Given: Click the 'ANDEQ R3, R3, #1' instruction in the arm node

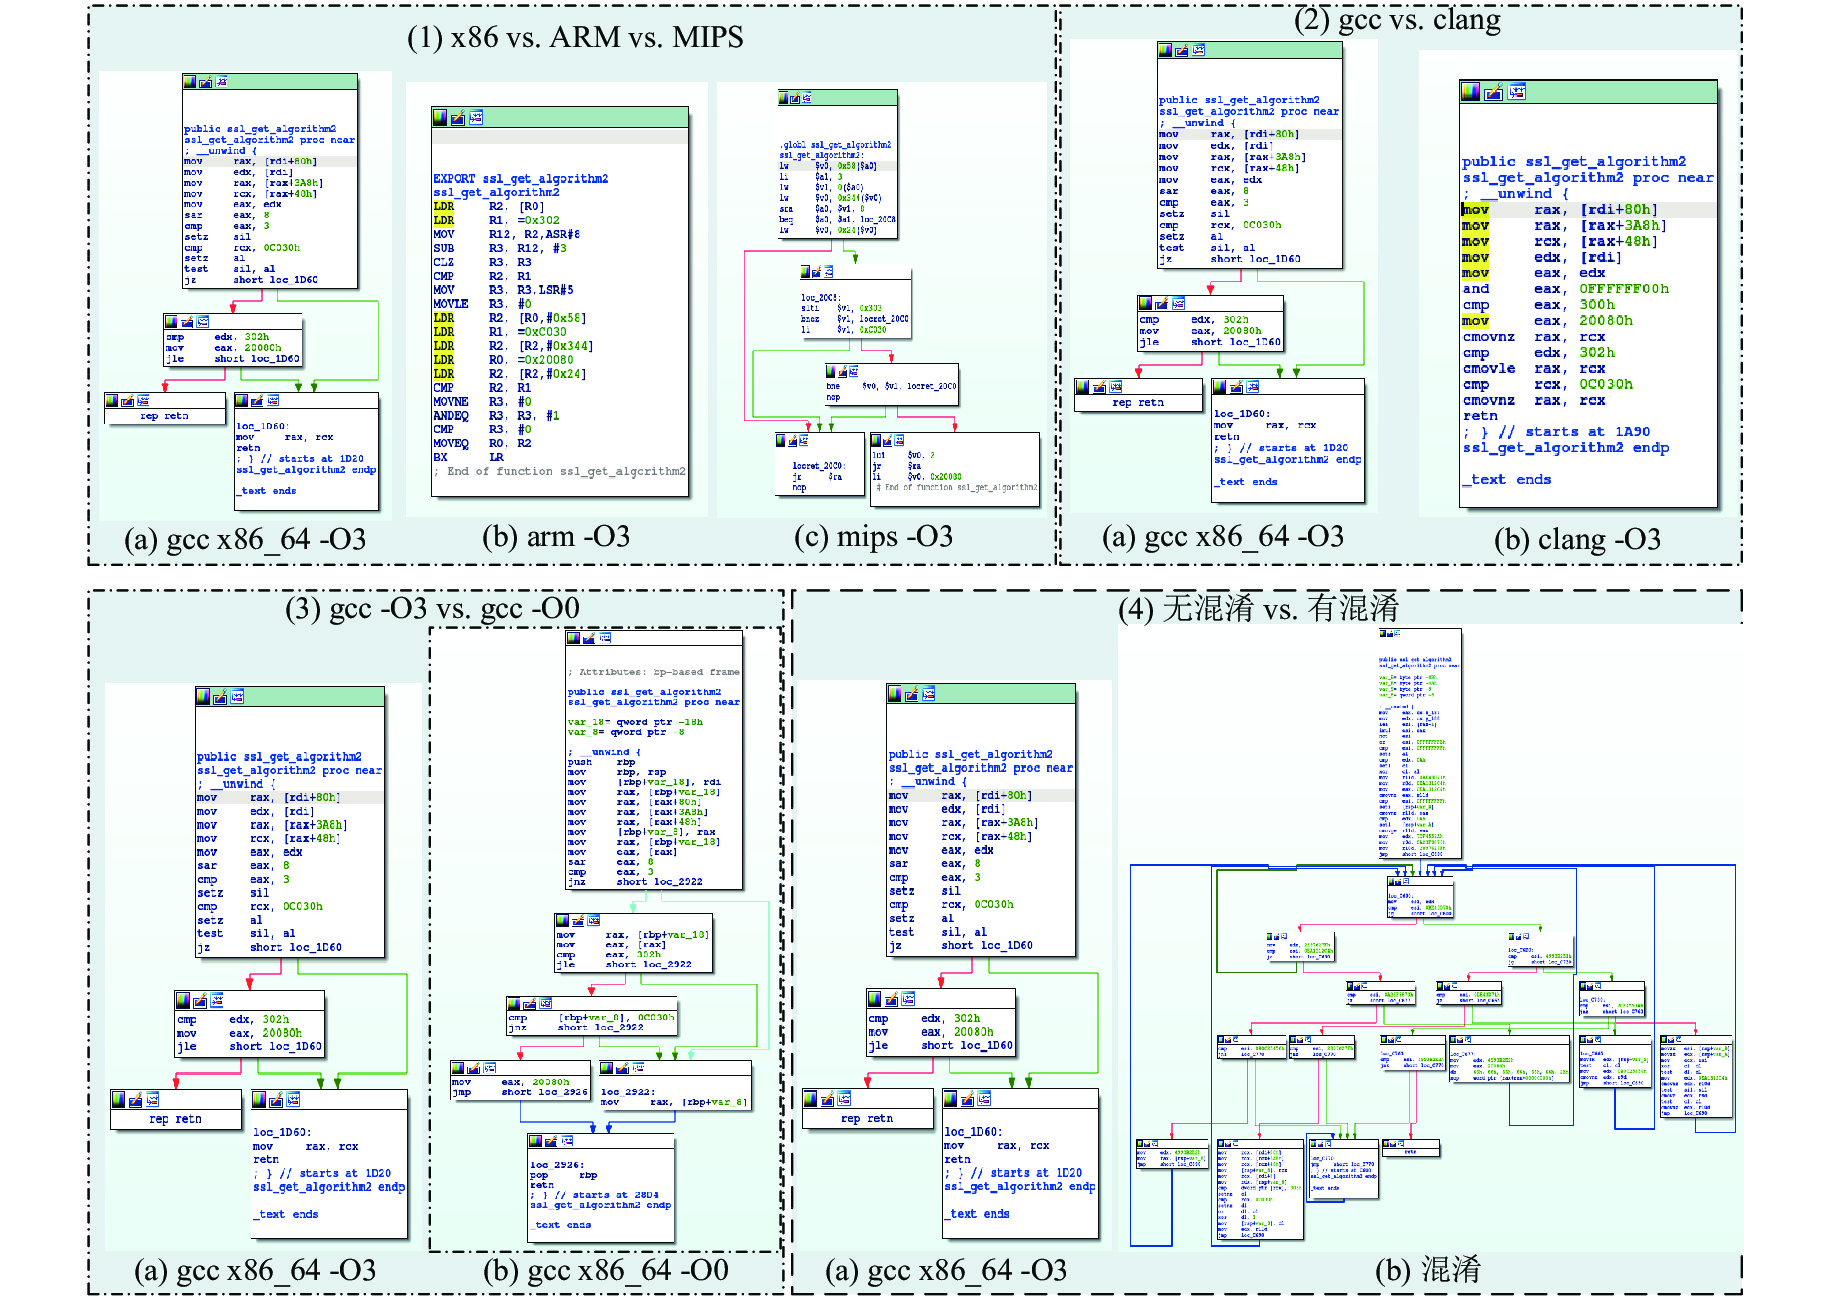Looking at the screenshot, I should tap(497, 416).
